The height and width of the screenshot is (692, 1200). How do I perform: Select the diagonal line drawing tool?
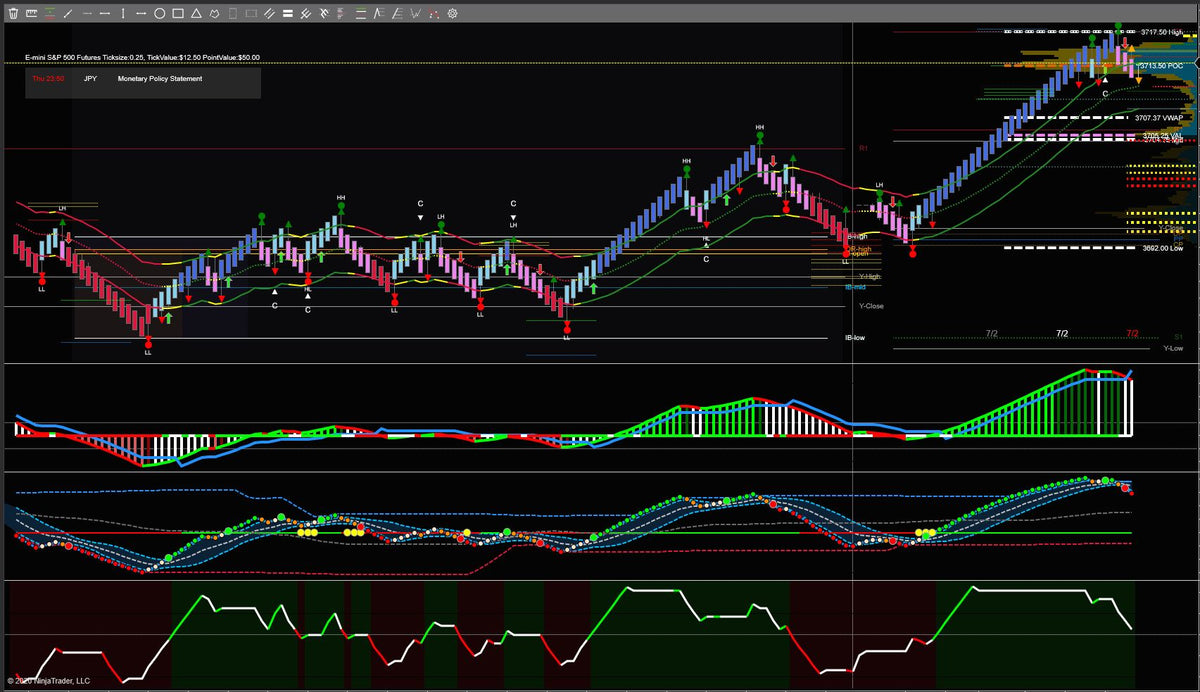click(68, 14)
